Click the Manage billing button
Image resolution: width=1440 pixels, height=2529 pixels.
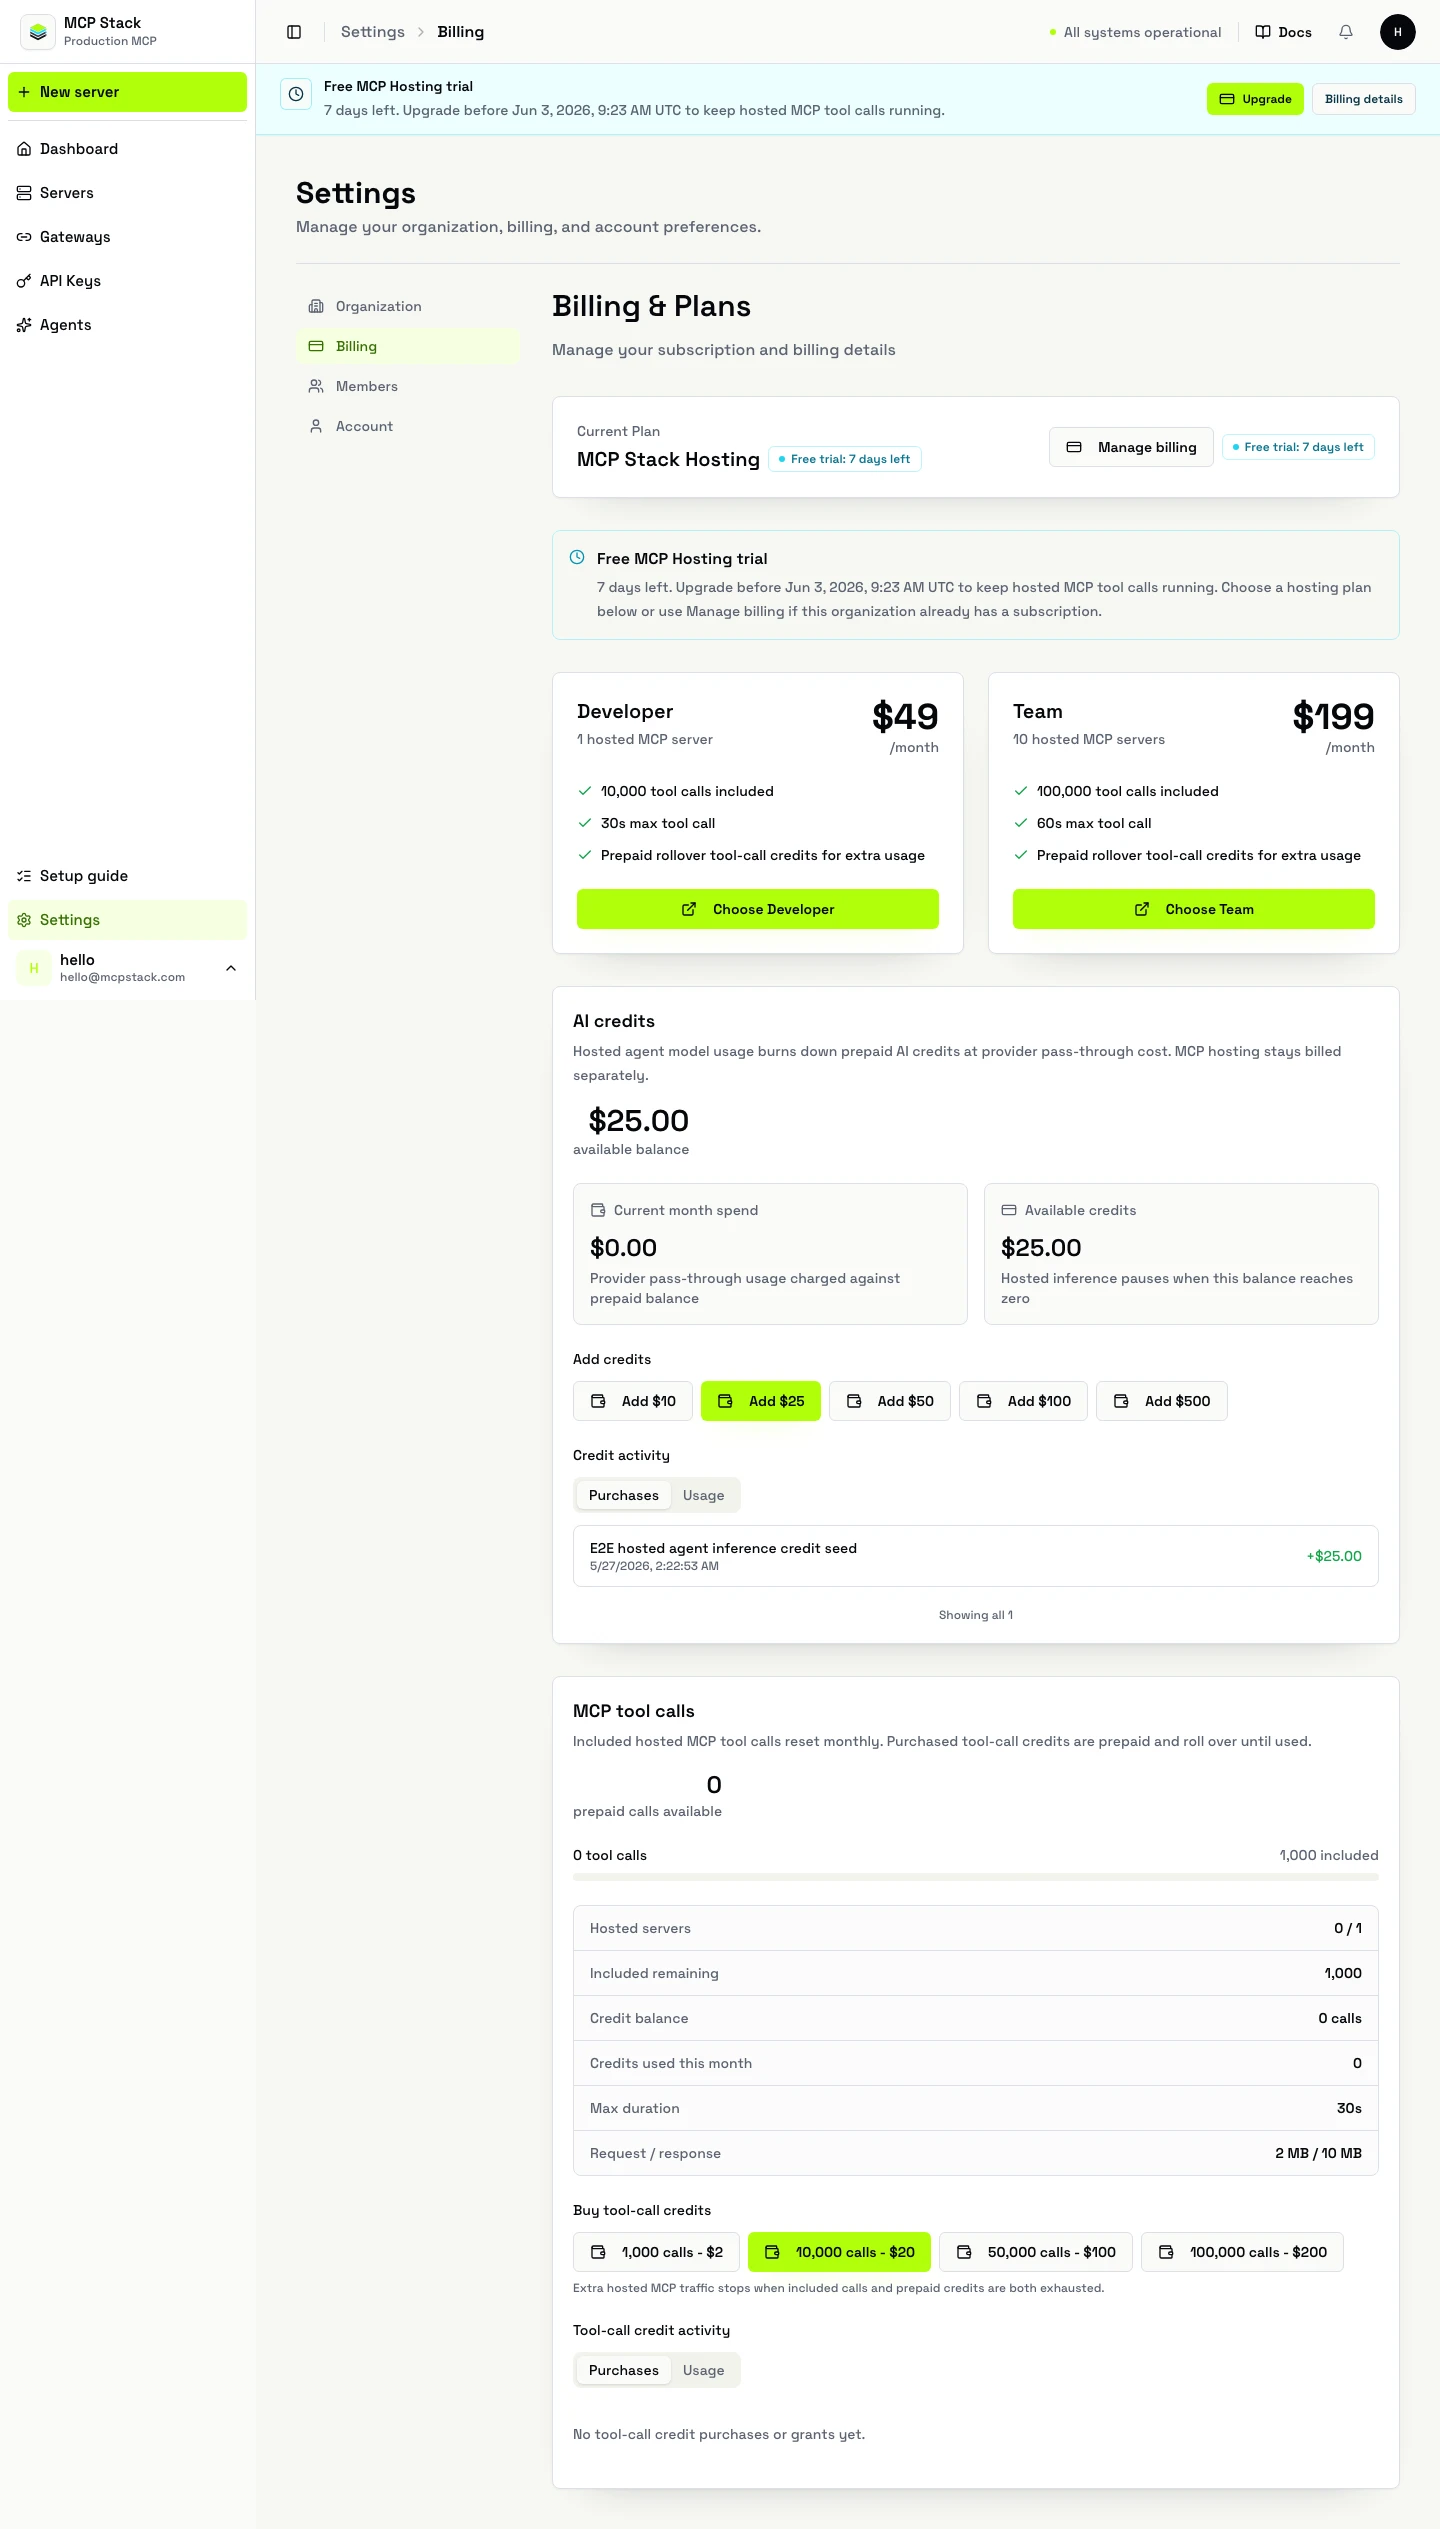(1131, 447)
